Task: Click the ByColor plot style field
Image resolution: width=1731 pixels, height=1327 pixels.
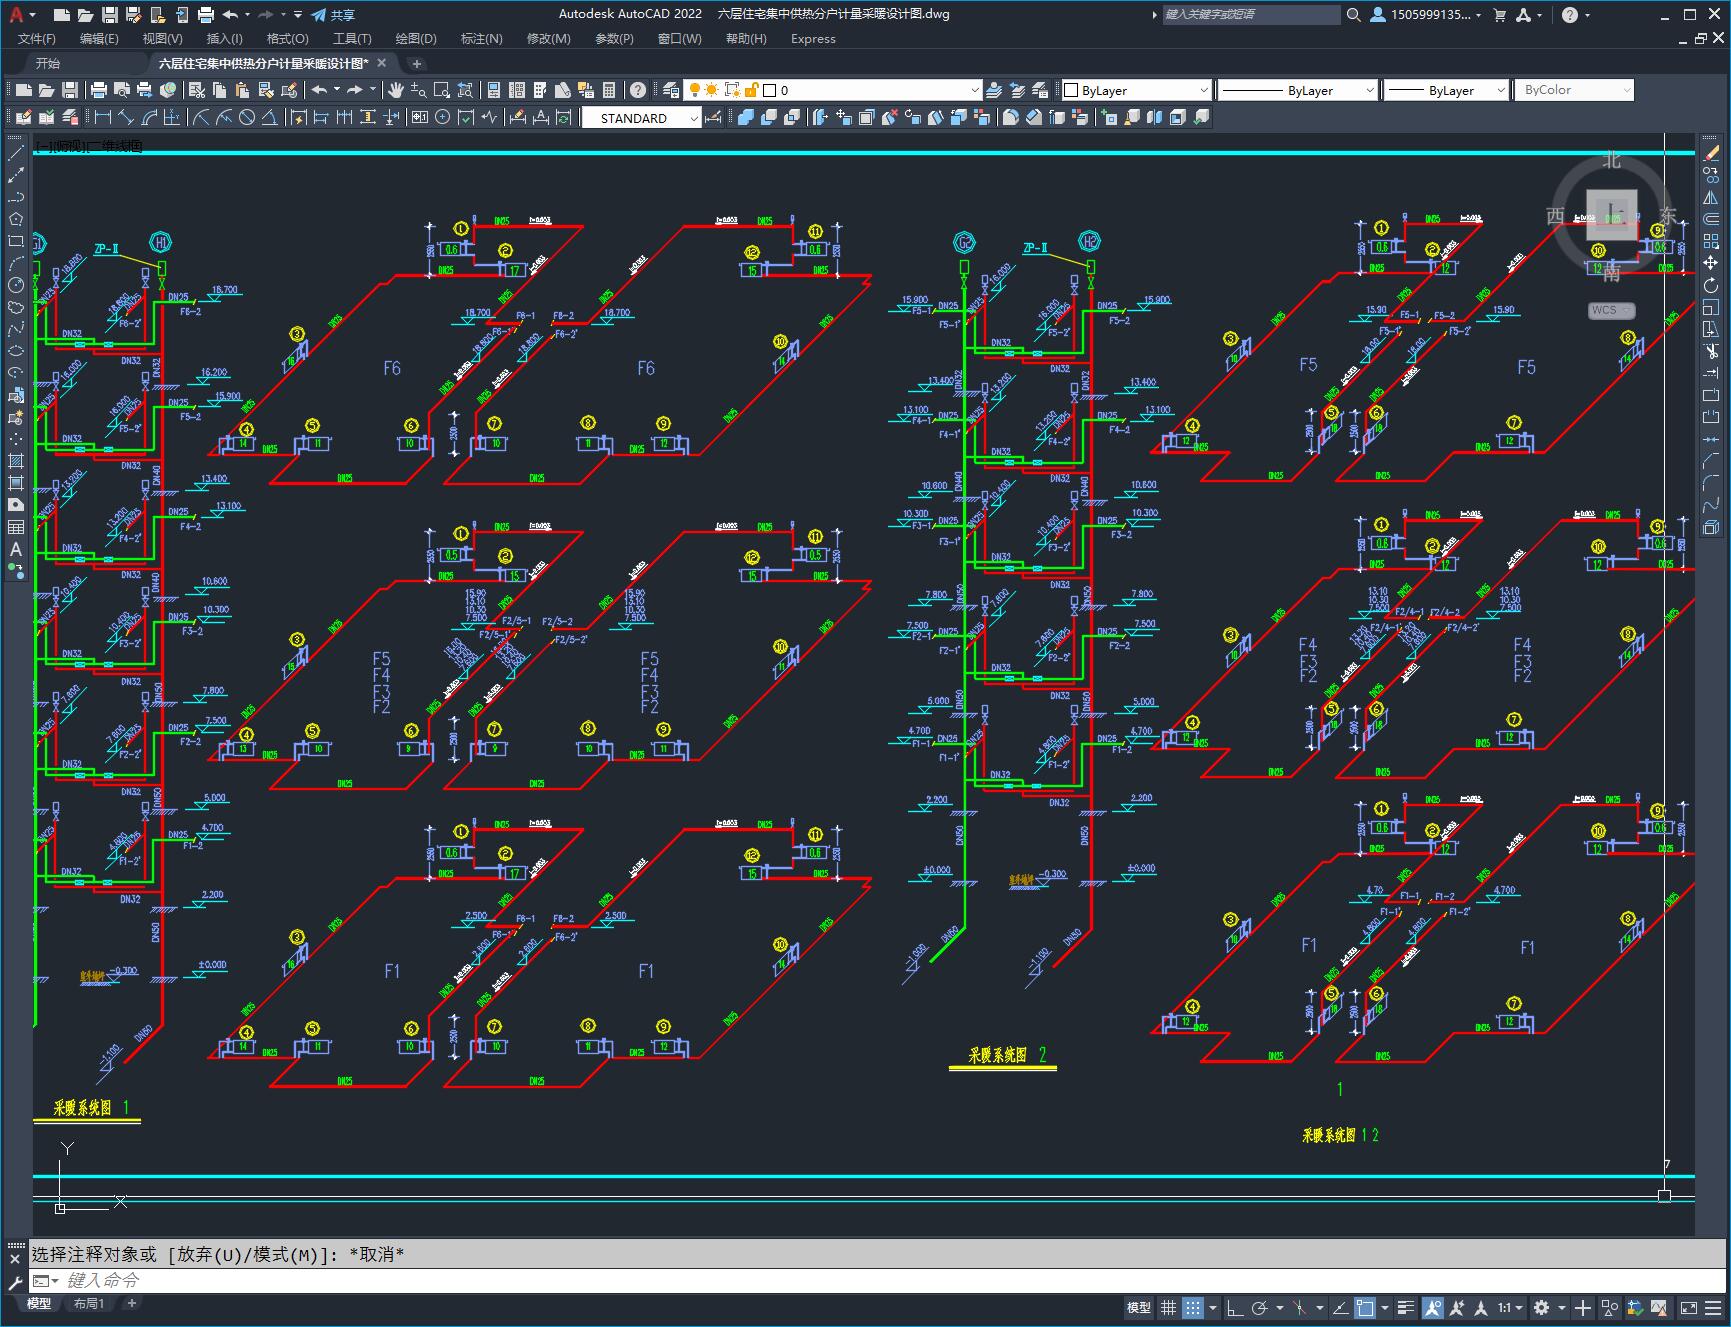Action: (x=1574, y=90)
